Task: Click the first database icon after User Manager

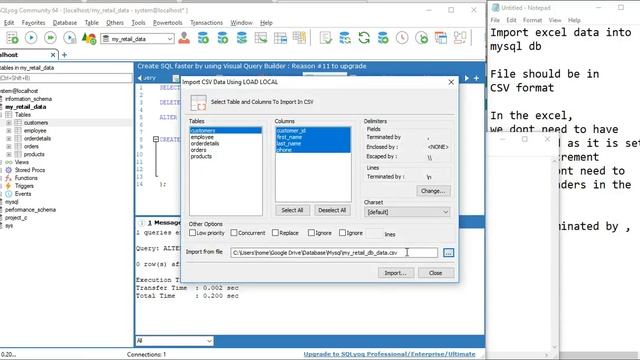Action: 203,38
